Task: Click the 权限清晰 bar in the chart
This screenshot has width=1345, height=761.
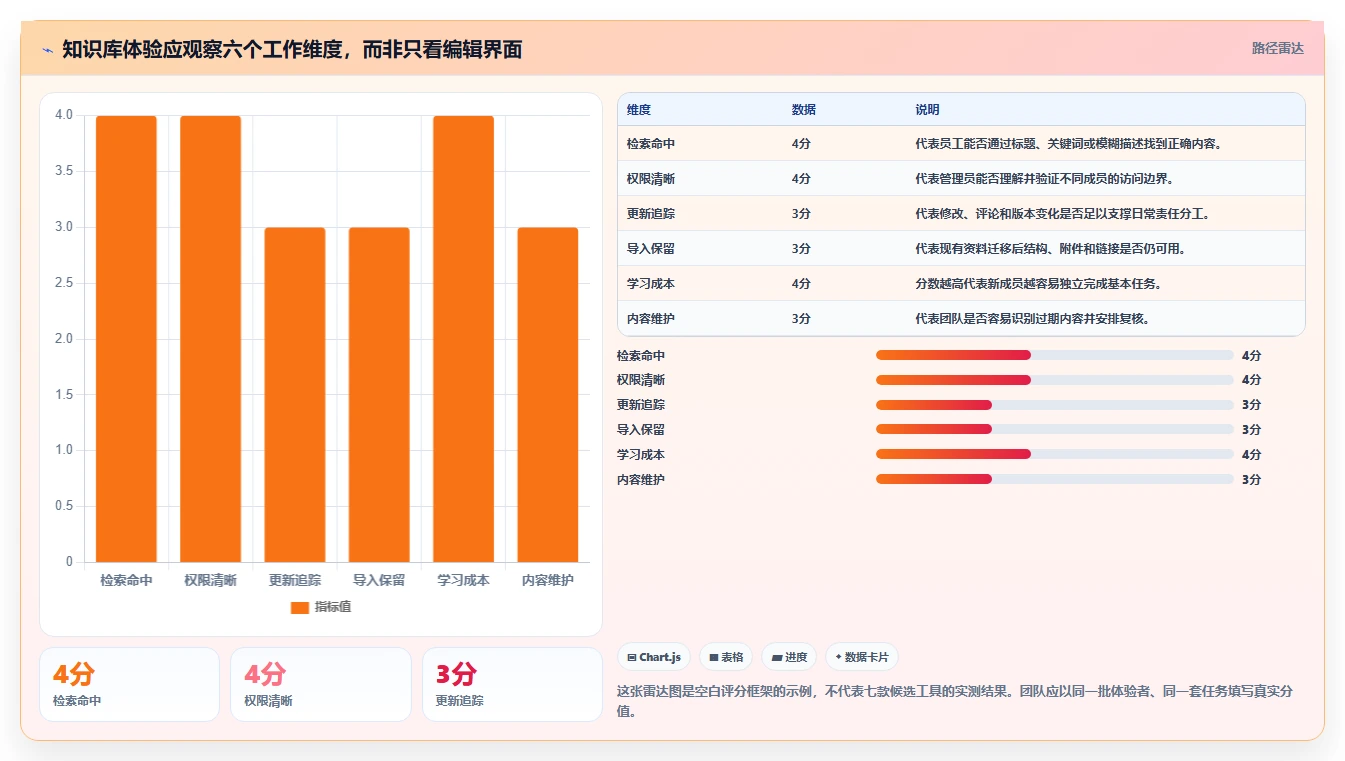Action: tap(211, 339)
